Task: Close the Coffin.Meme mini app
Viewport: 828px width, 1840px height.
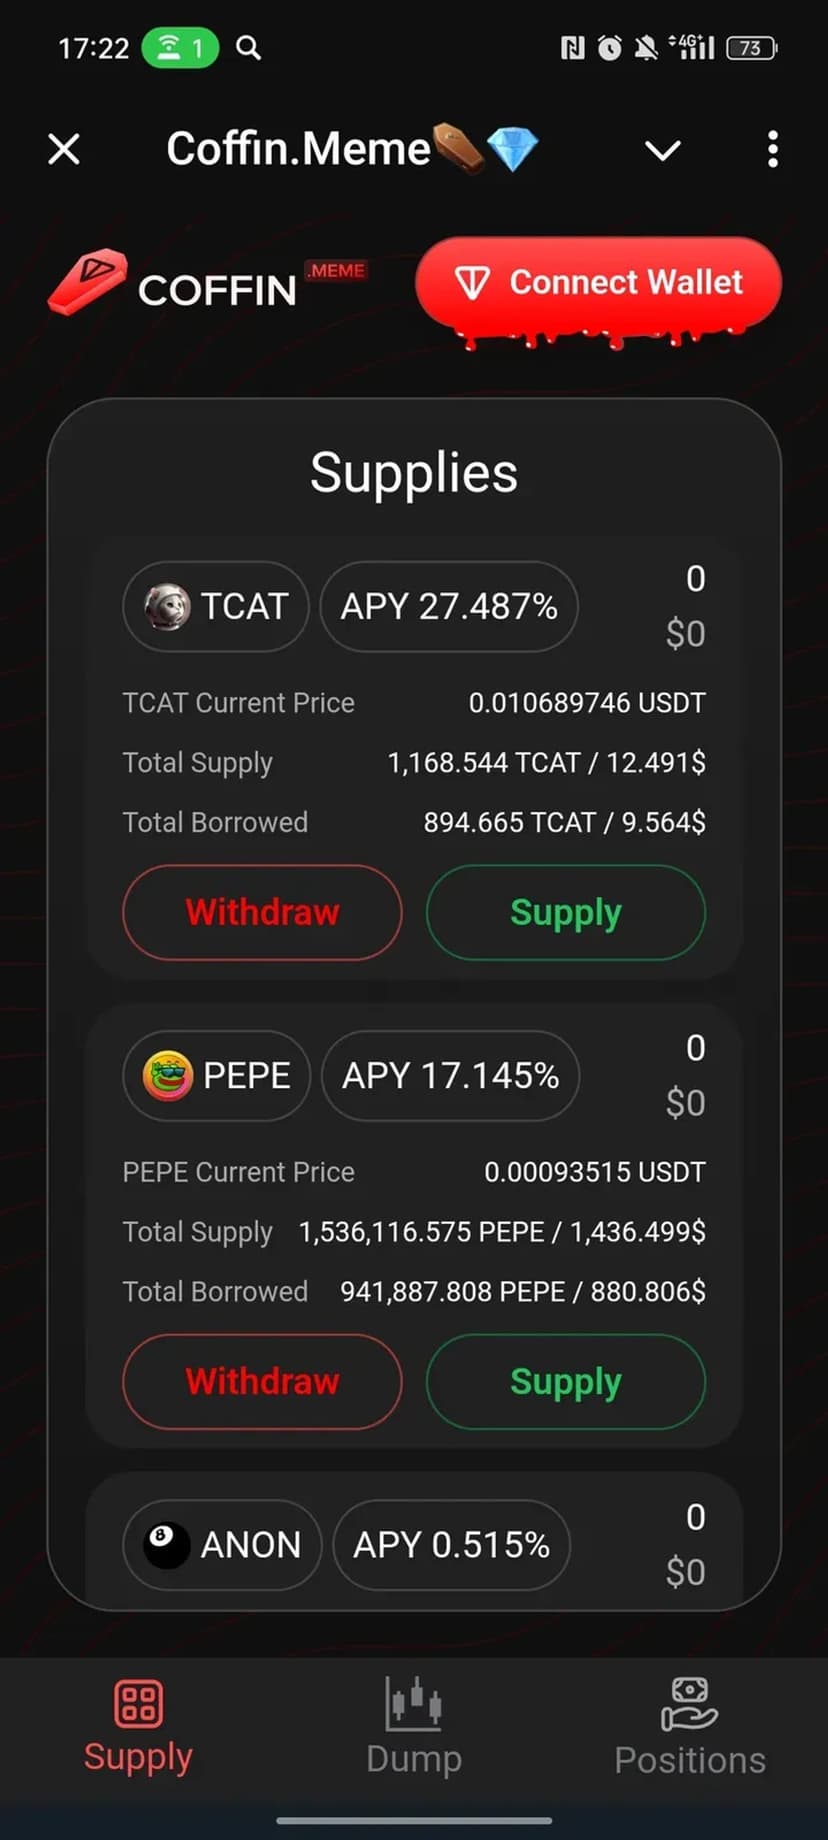Action: [64, 150]
